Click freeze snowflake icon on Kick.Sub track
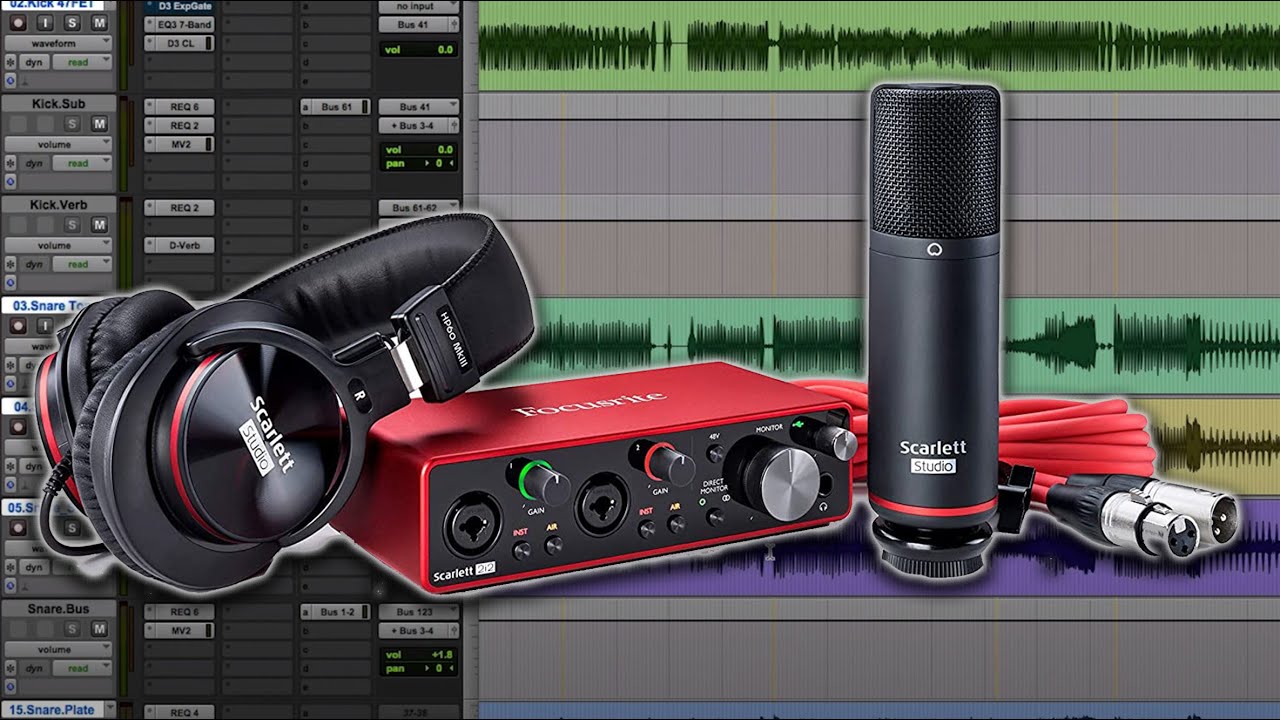This screenshot has height=720, width=1280. 10,163
